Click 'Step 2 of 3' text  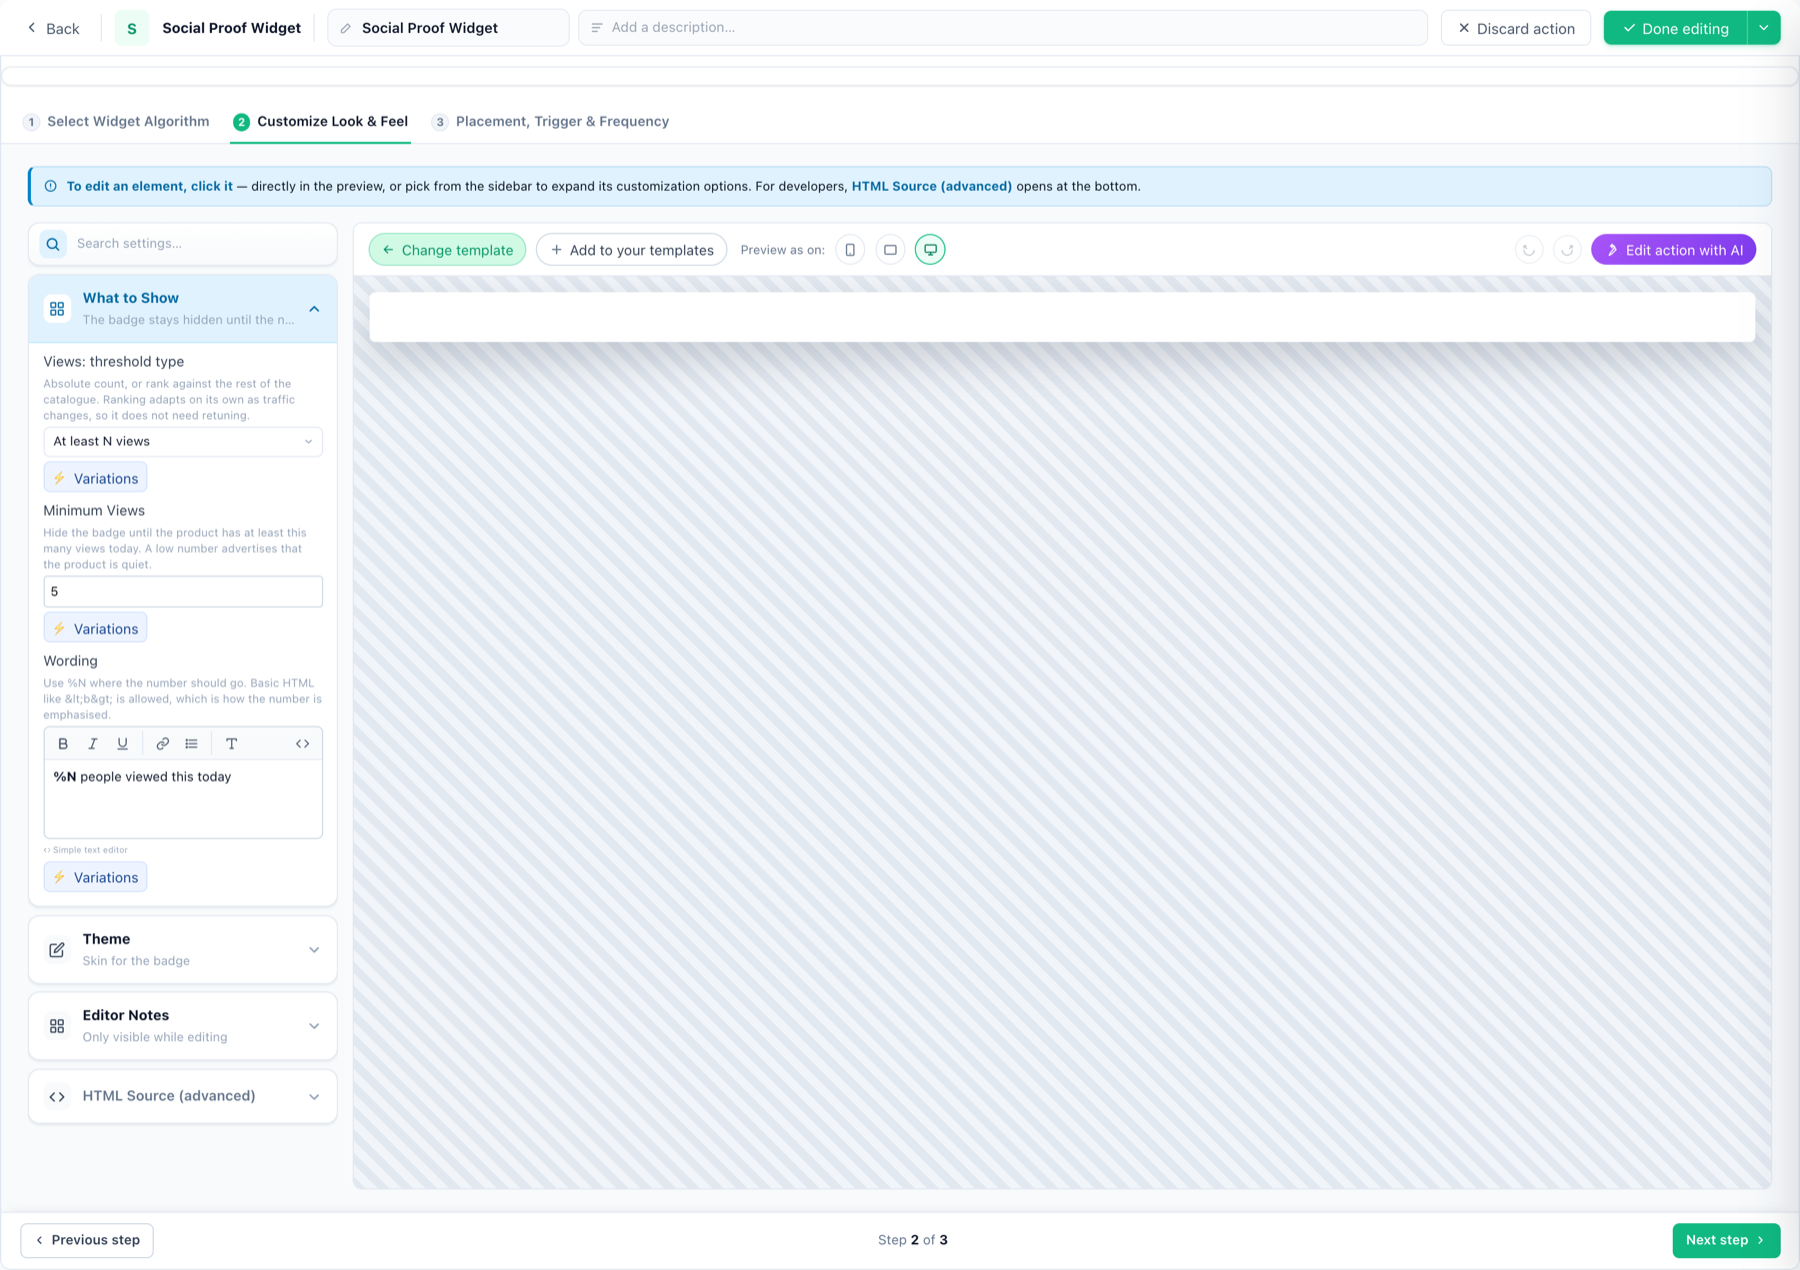click(x=913, y=1240)
